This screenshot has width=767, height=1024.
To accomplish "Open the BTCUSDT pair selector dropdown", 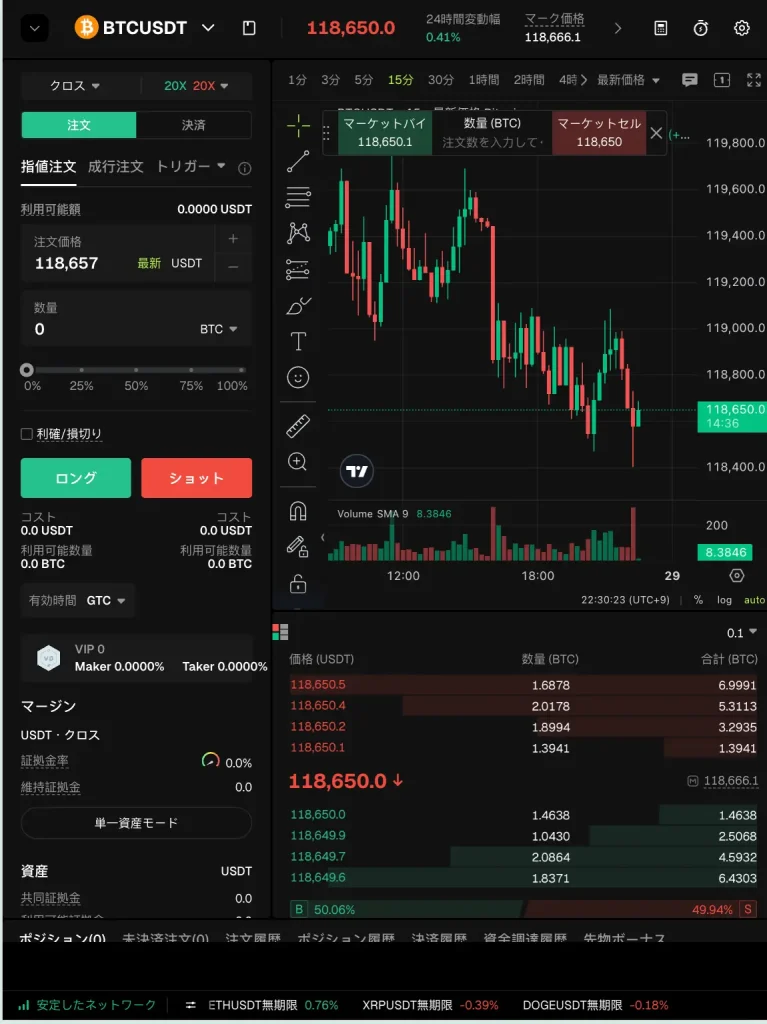I will (208, 28).
